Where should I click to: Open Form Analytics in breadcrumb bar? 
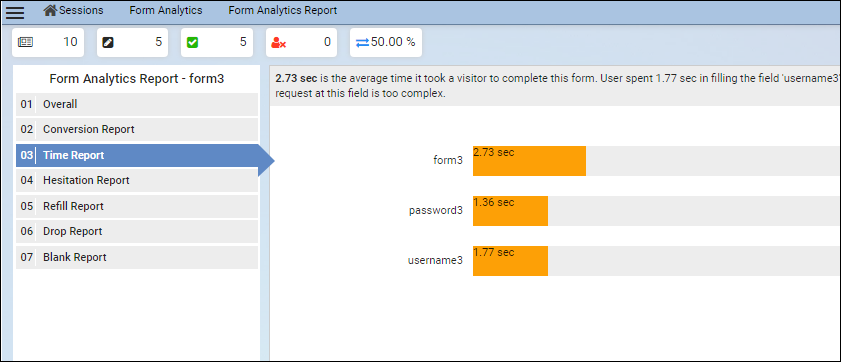tap(166, 10)
